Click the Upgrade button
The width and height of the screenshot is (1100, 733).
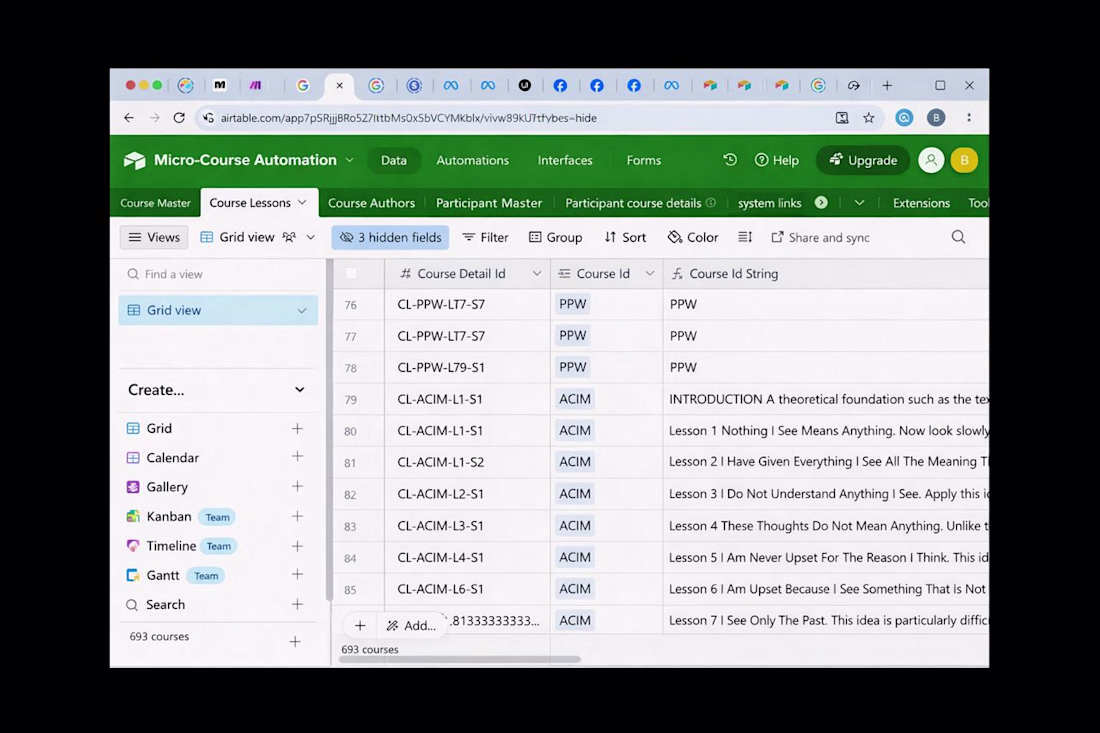point(863,160)
